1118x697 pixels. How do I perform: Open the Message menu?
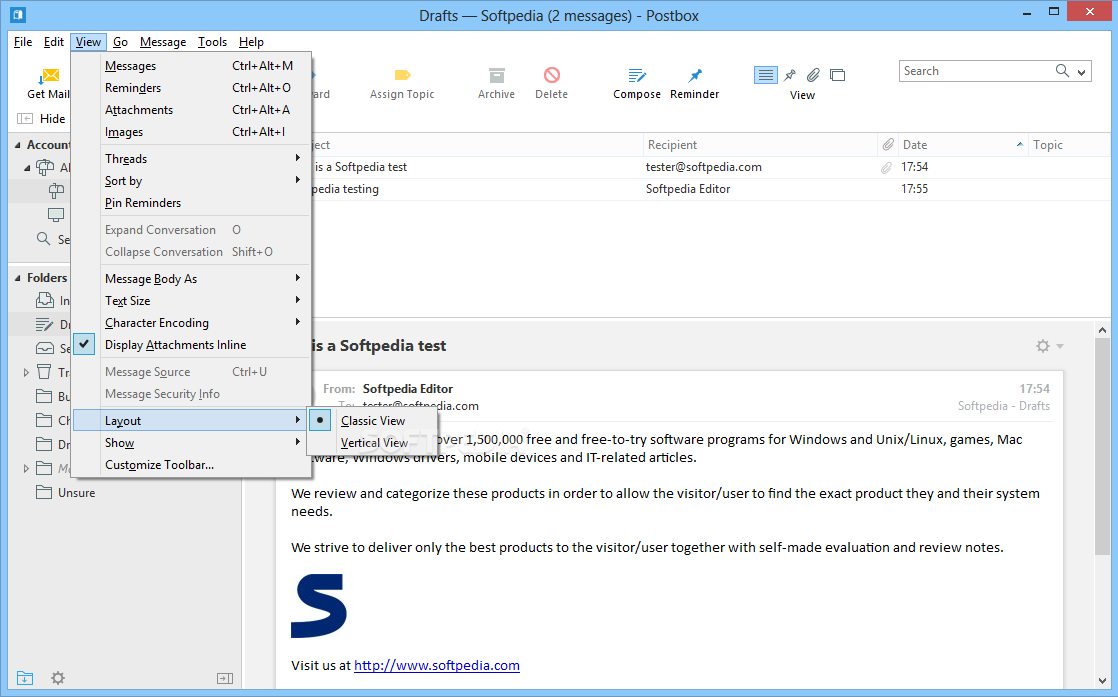coord(163,42)
